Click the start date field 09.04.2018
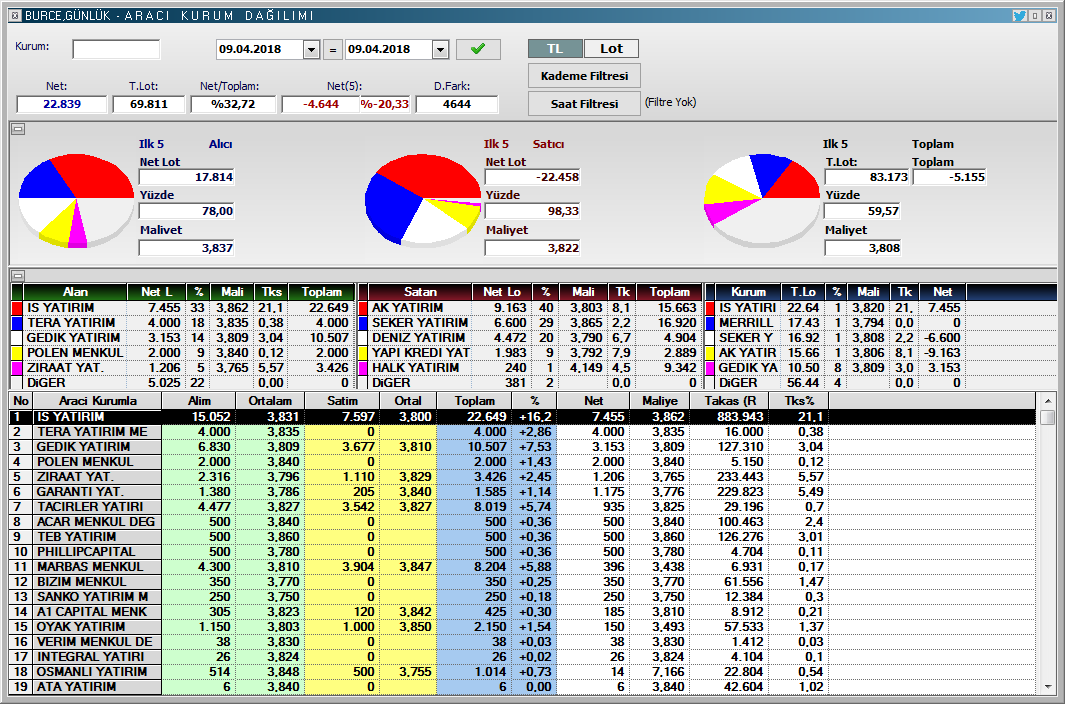Screen dimensions: 1065x704 coord(260,50)
